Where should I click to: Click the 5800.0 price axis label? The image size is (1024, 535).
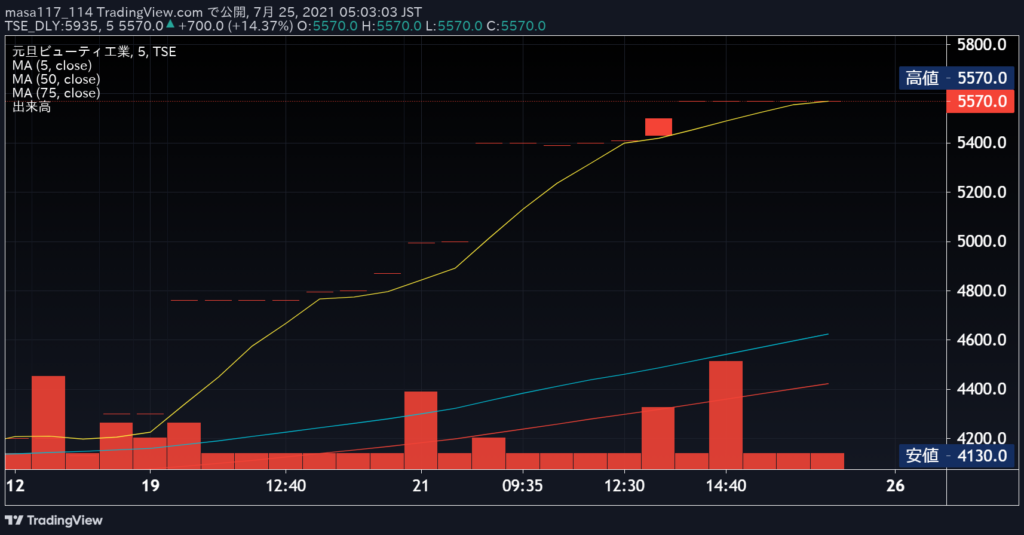pos(981,45)
